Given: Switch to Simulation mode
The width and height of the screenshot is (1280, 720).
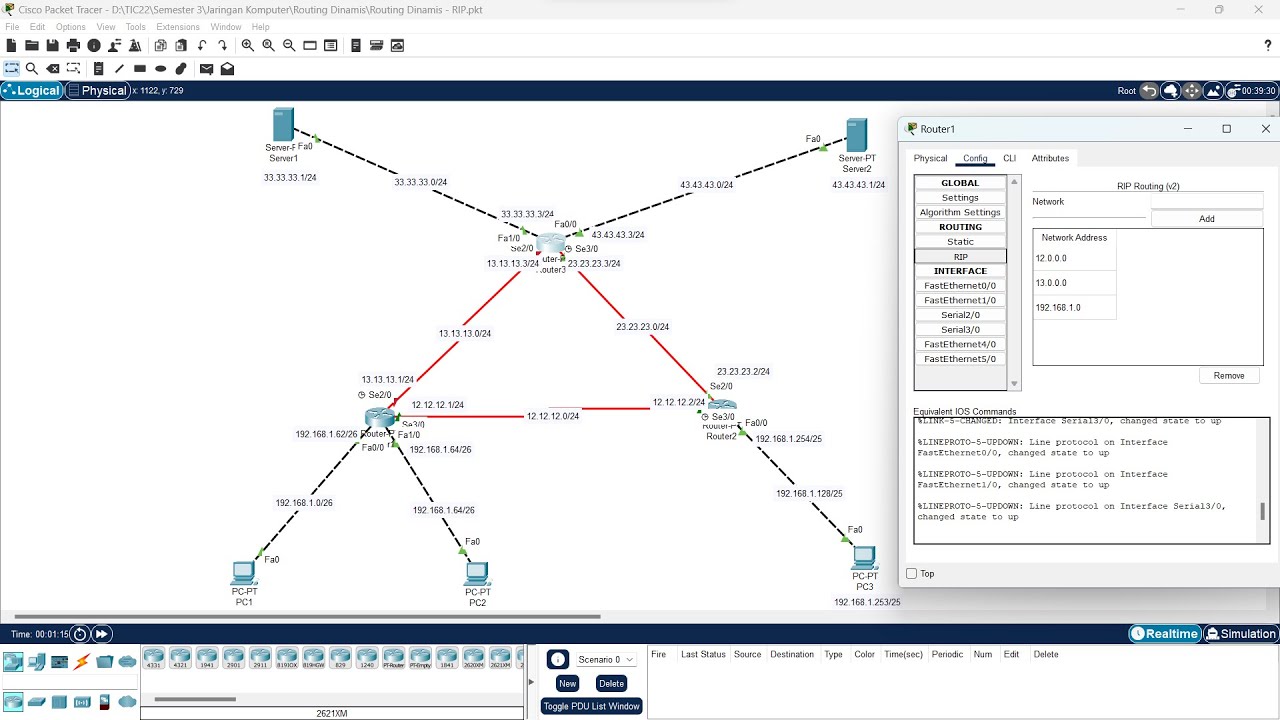Looking at the screenshot, I should pos(1241,634).
